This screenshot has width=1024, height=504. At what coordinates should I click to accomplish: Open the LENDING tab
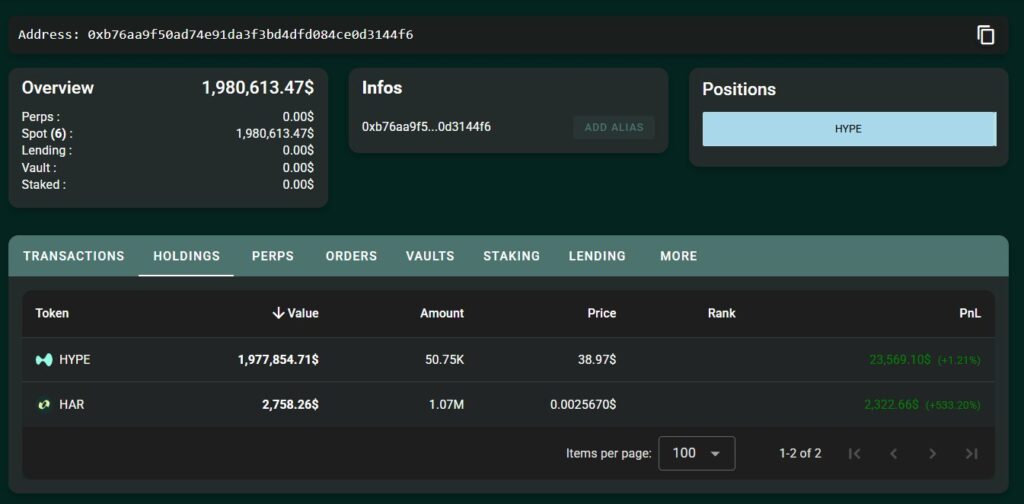(597, 256)
